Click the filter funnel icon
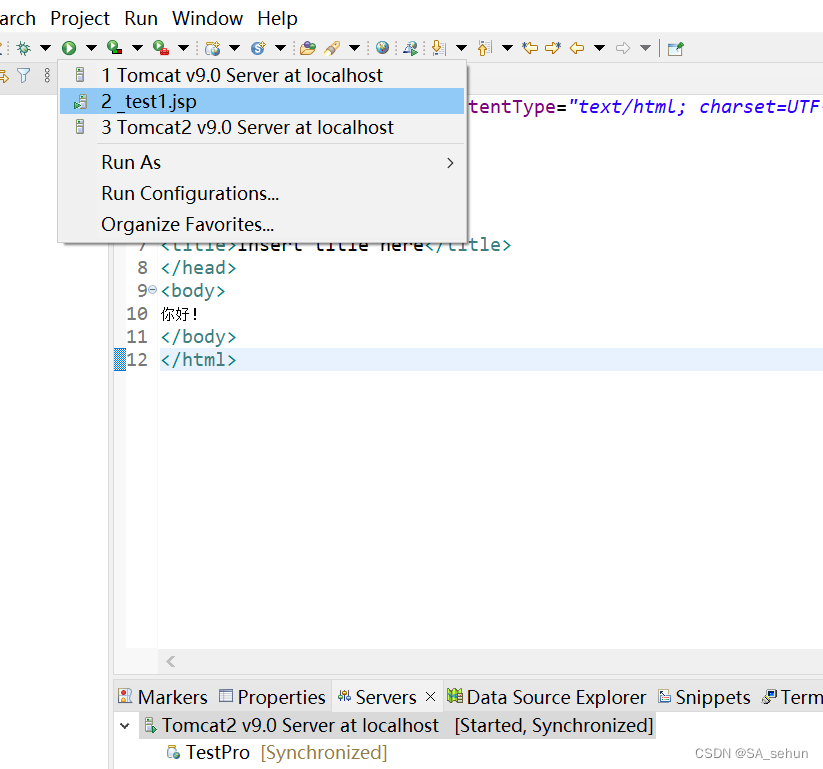This screenshot has height=769, width=823. [x=24, y=75]
